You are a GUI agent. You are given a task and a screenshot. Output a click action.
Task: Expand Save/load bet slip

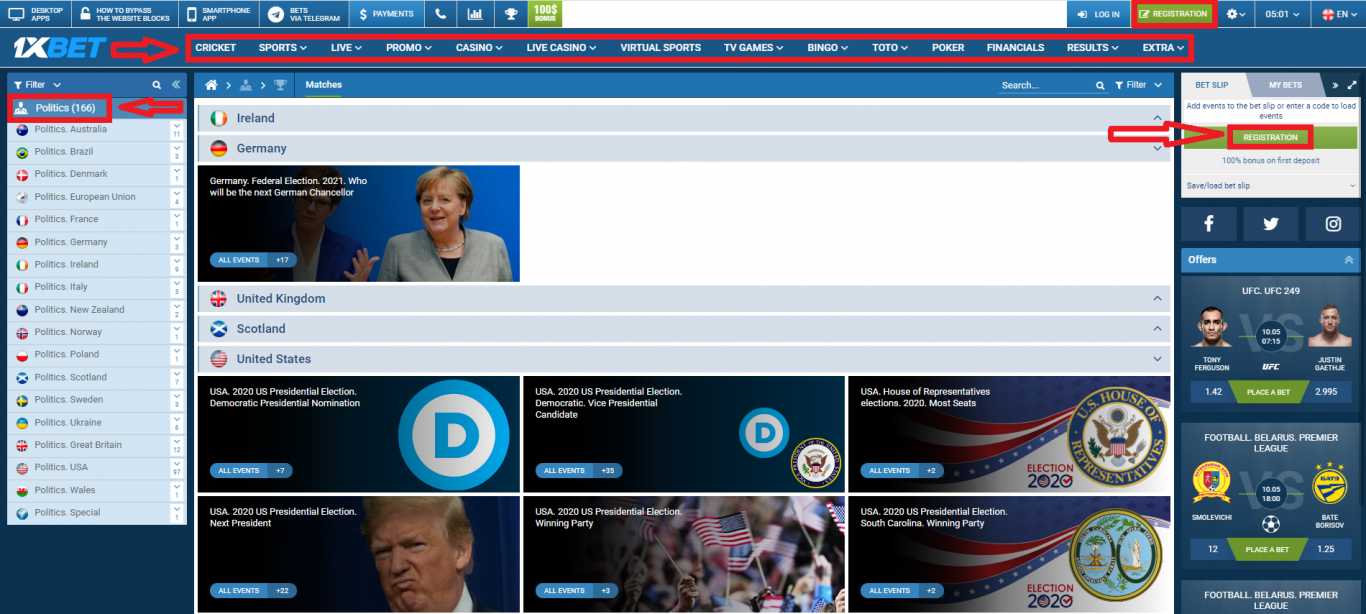[1270, 186]
